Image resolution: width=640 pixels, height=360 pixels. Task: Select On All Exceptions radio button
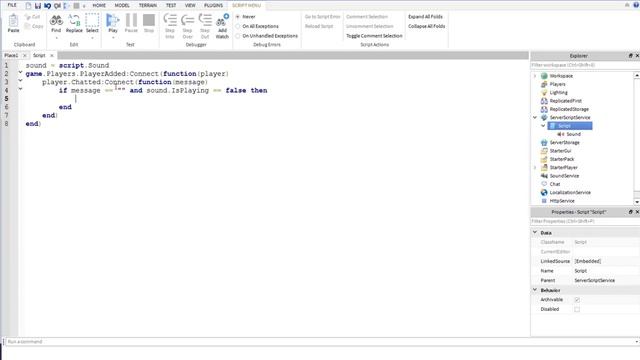pos(238,26)
